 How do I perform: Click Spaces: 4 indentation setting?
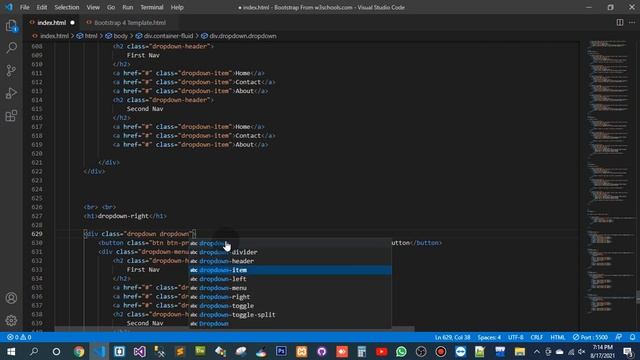(x=489, y=337)
